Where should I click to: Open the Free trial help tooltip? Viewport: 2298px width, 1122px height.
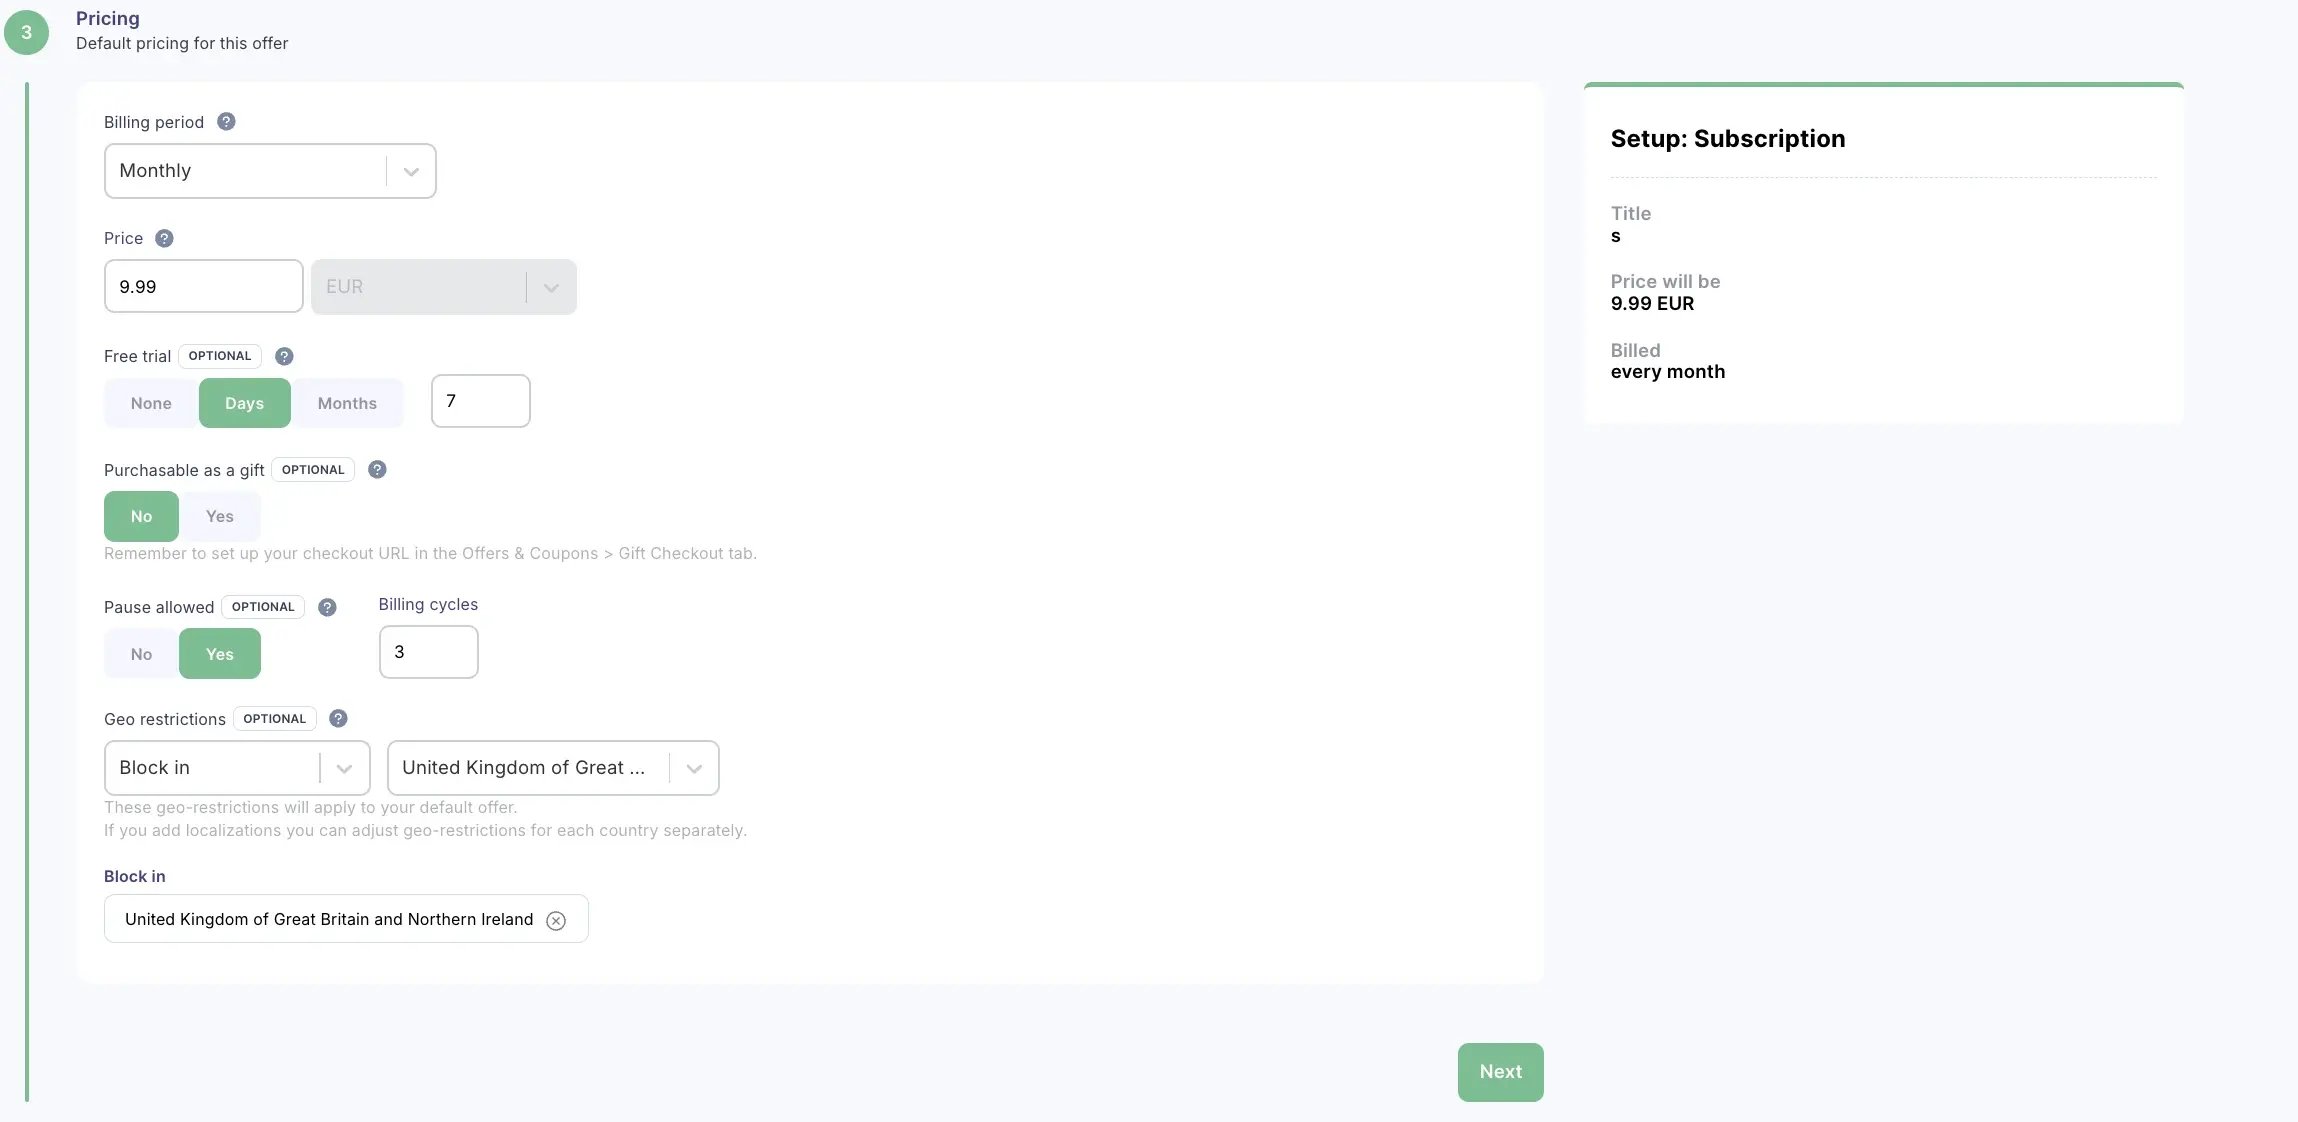[284, 356]
